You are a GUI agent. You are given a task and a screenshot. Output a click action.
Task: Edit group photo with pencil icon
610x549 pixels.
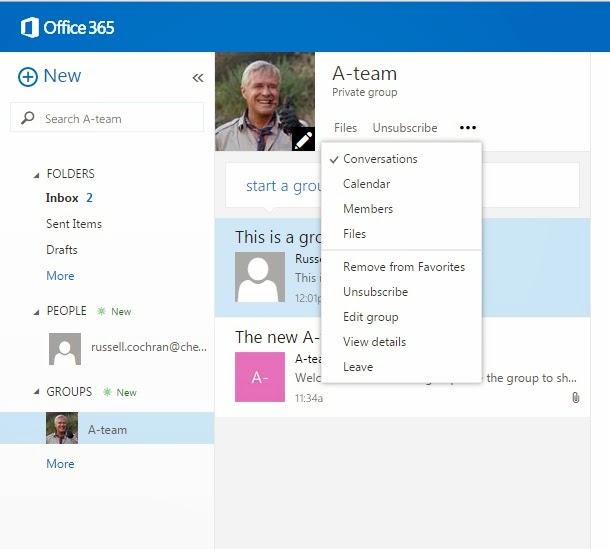pos(303,139)
